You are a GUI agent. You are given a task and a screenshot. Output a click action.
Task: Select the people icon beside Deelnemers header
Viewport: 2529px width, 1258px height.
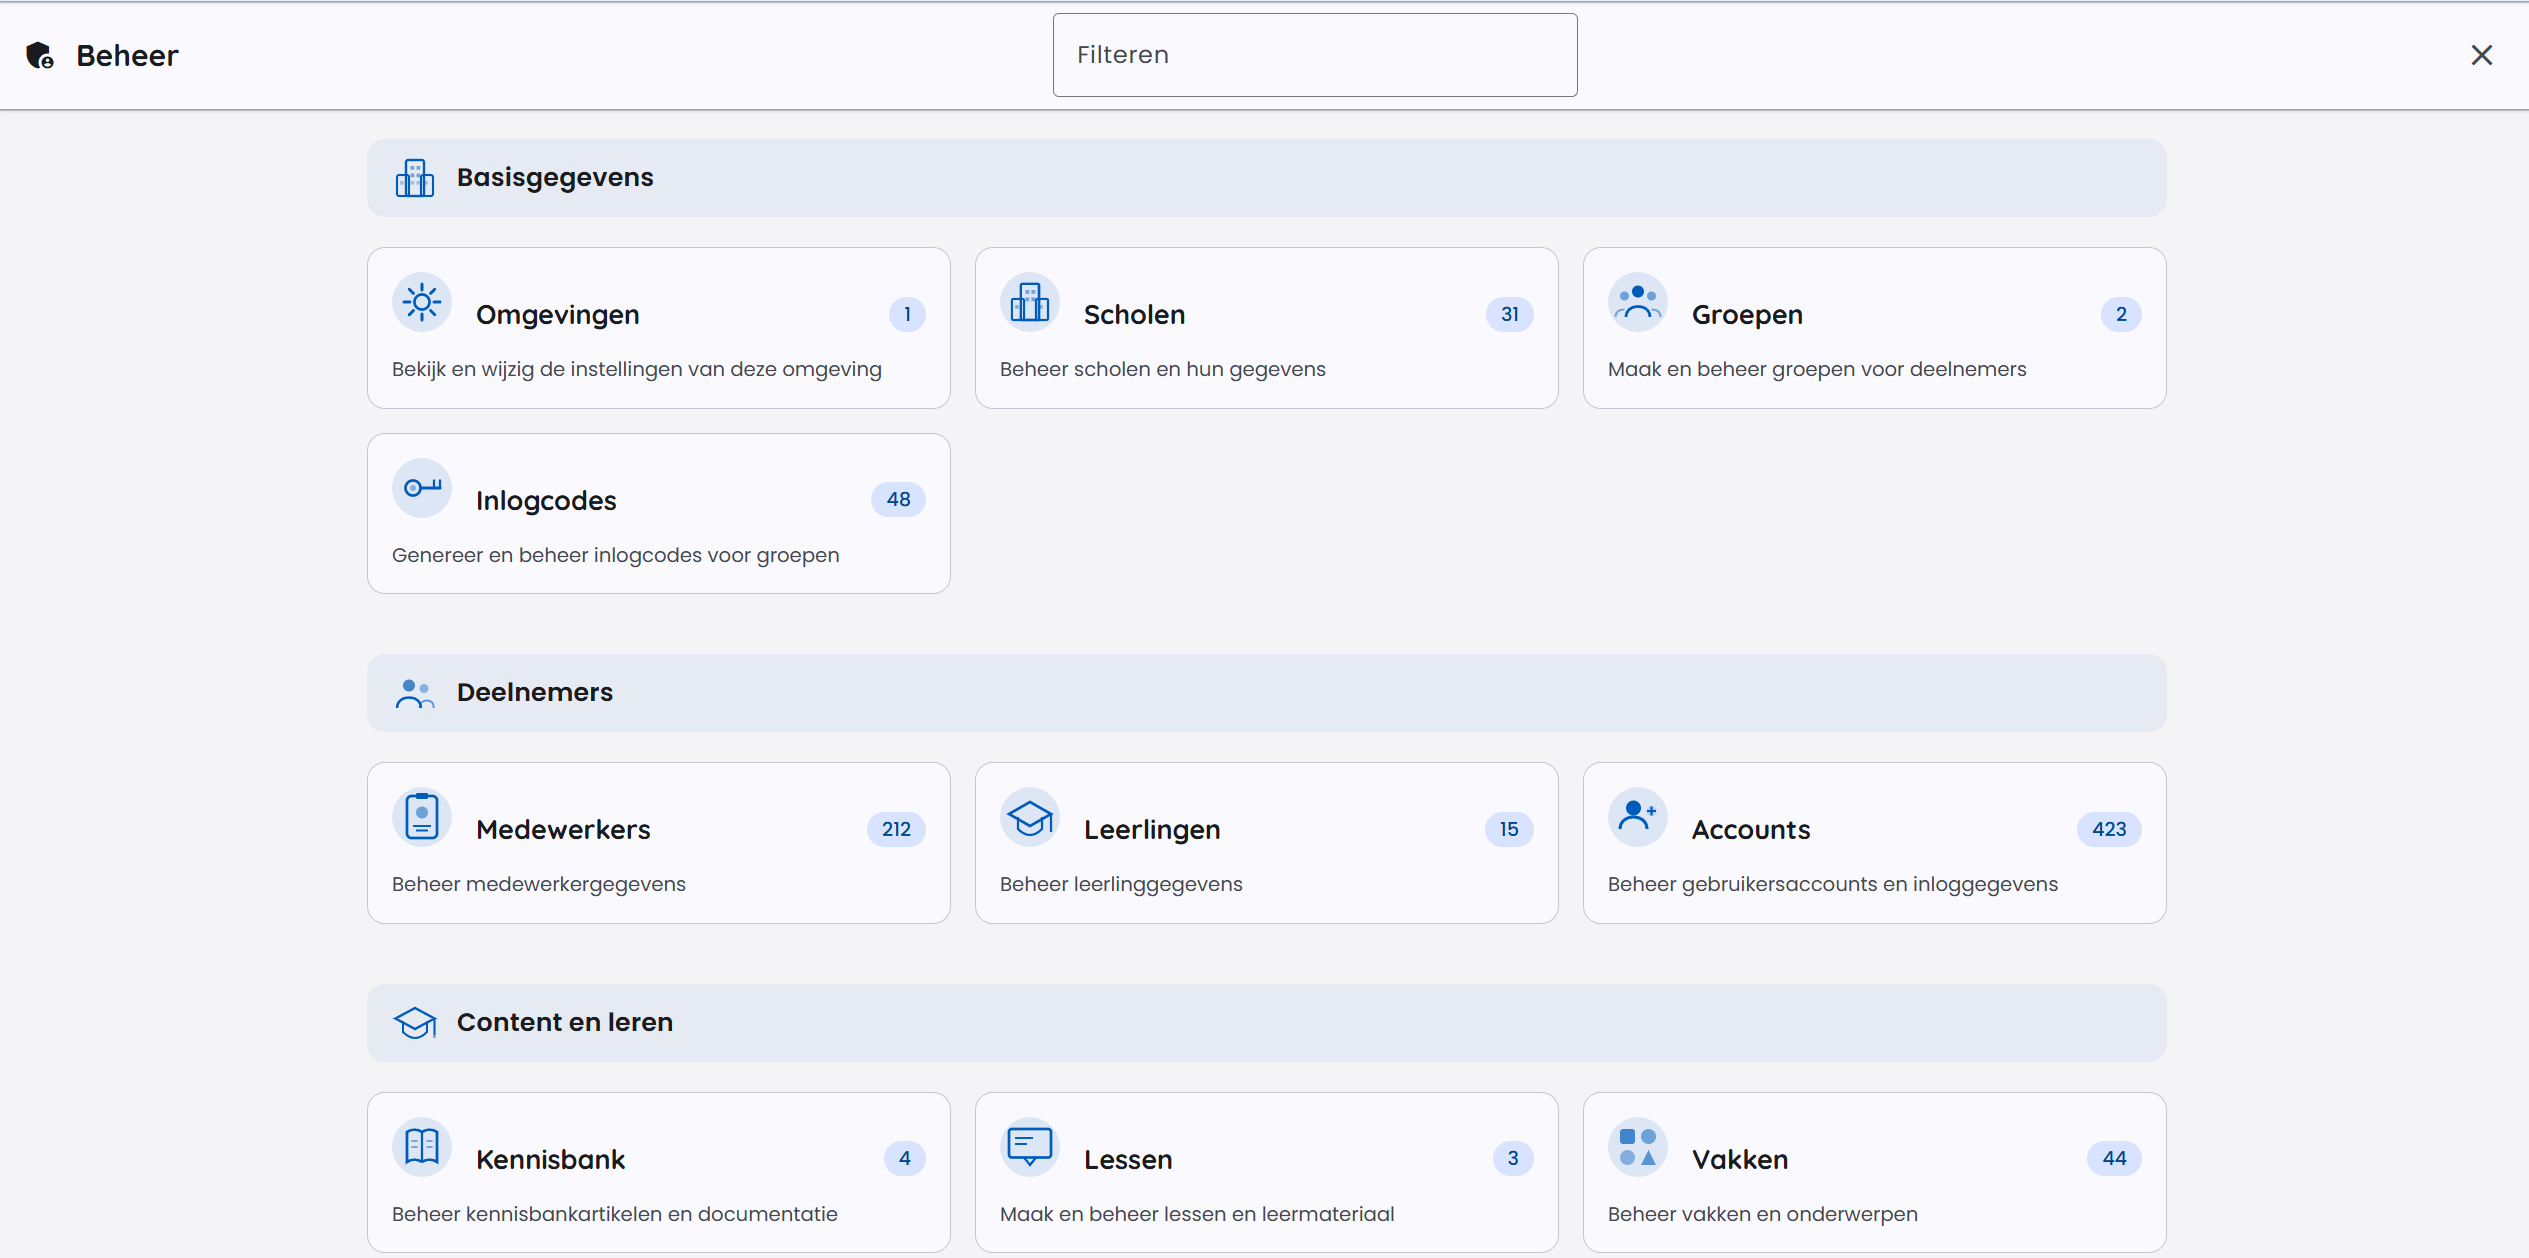tap(415, 692)
